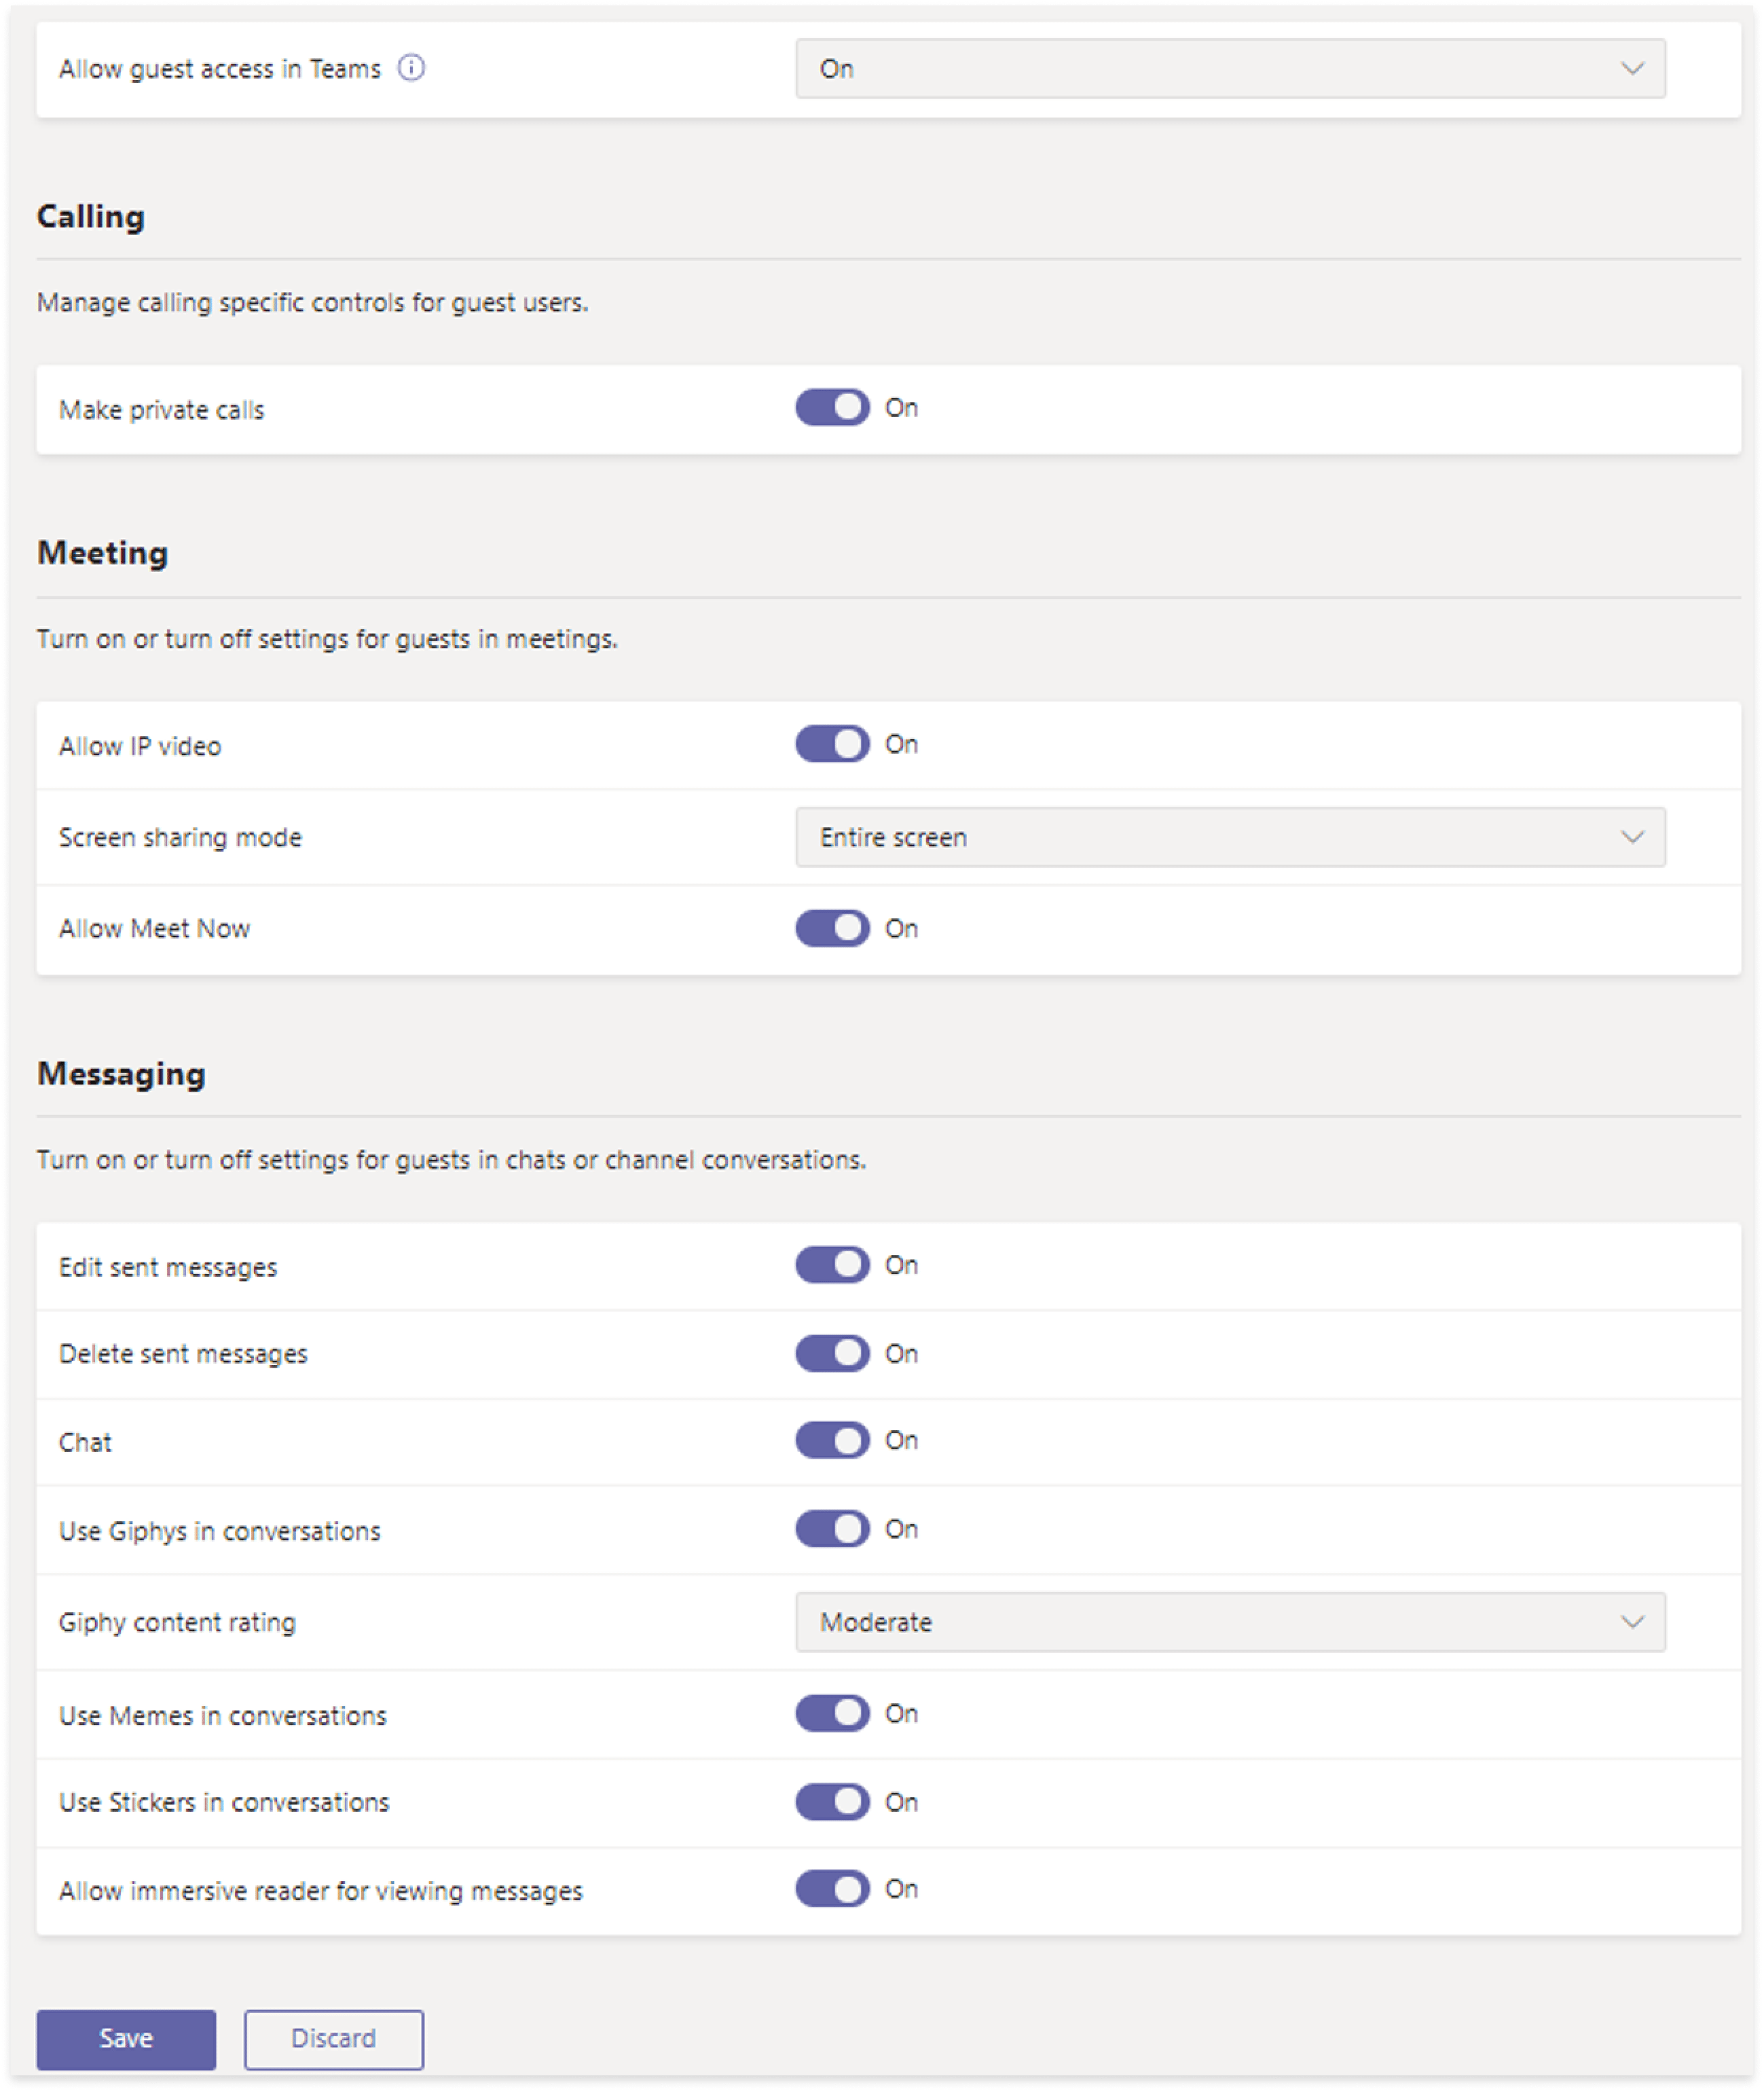Toggle Use Memes in conversations
Image resolution: width=1764 pixels, height=2093 pixels.
point(832,1714)
